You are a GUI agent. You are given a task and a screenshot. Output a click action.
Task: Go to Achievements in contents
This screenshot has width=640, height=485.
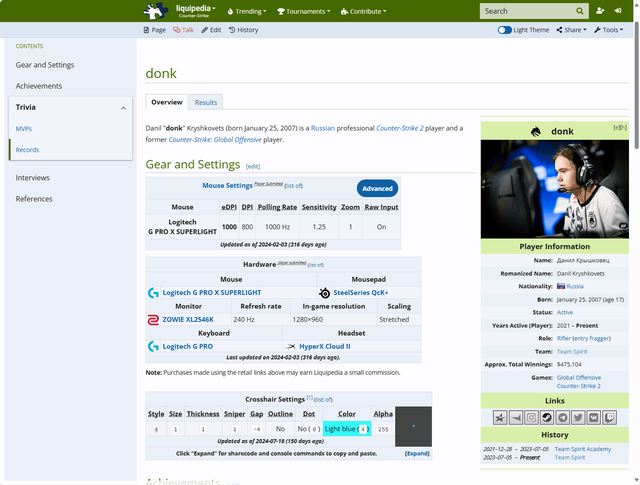(39, 86)
